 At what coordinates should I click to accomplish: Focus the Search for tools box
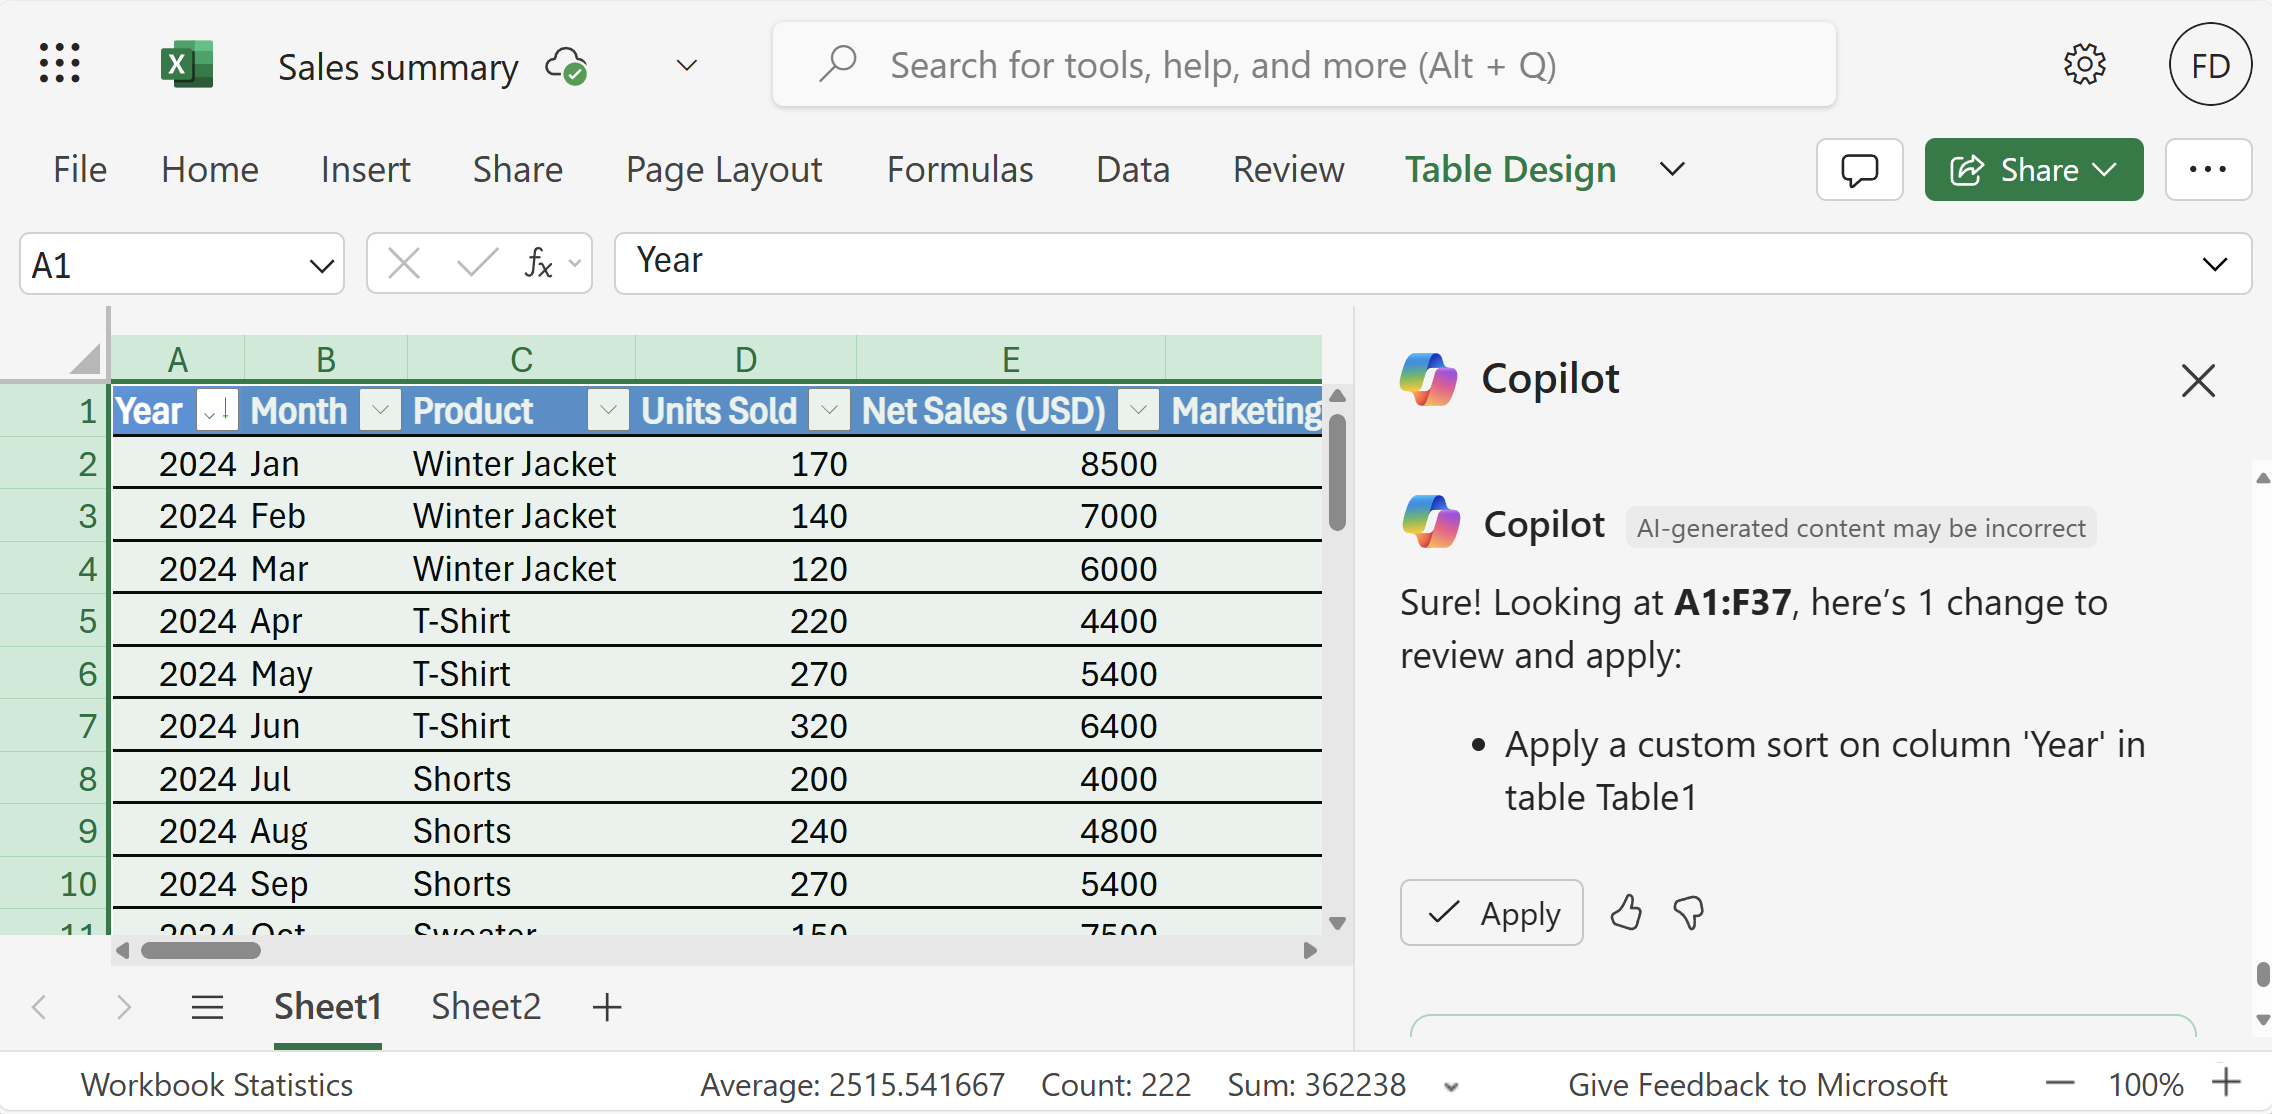pos(1304,65)
